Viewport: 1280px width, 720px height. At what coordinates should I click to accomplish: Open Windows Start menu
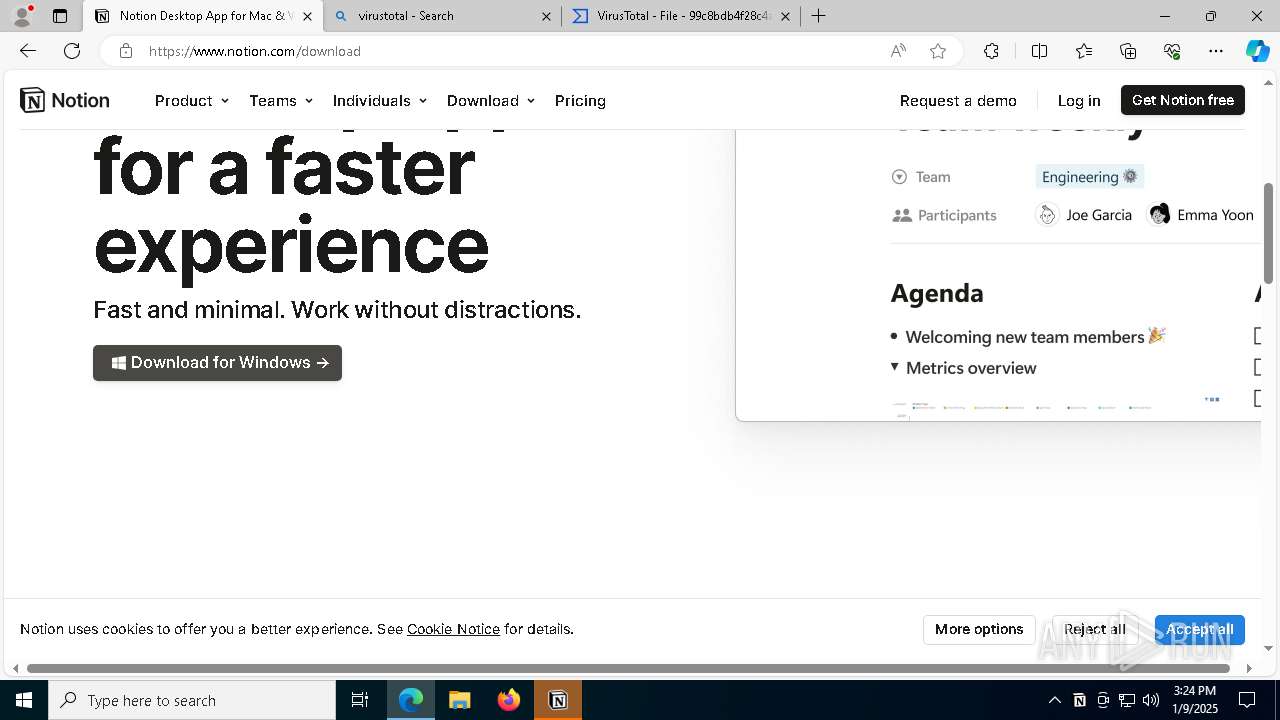24,700
